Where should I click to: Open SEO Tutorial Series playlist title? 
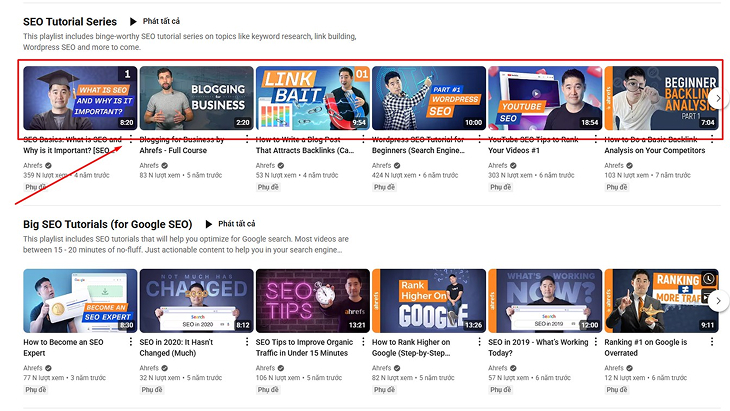coord(70,22)
